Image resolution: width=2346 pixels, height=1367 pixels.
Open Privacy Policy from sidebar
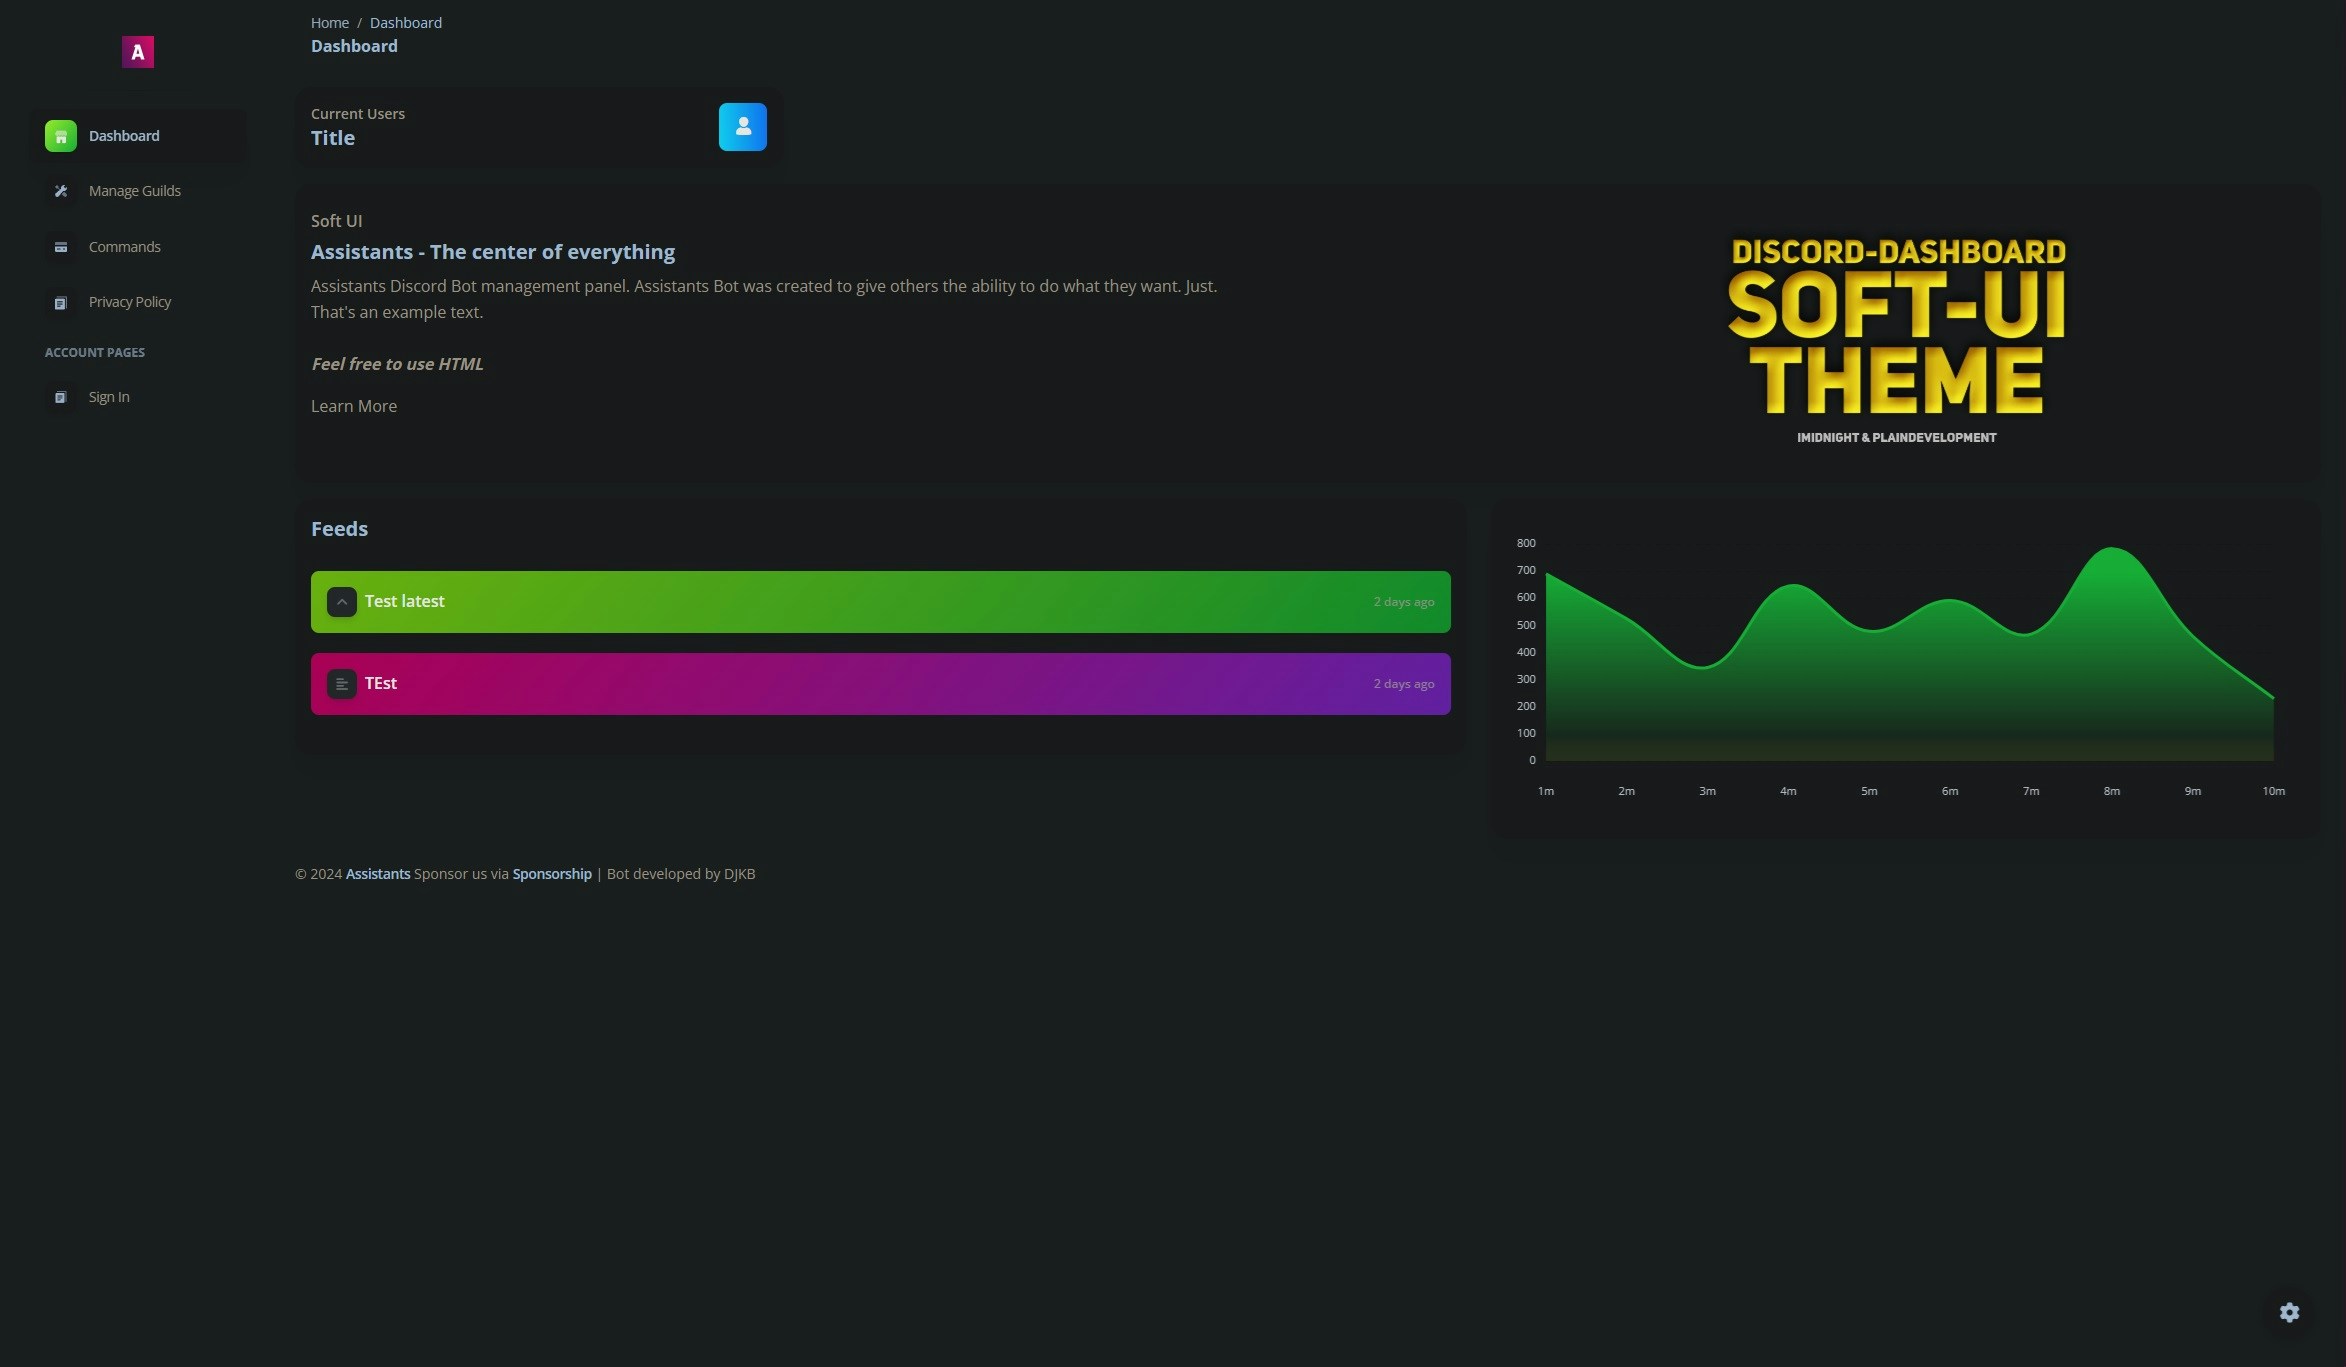(130, 302)
